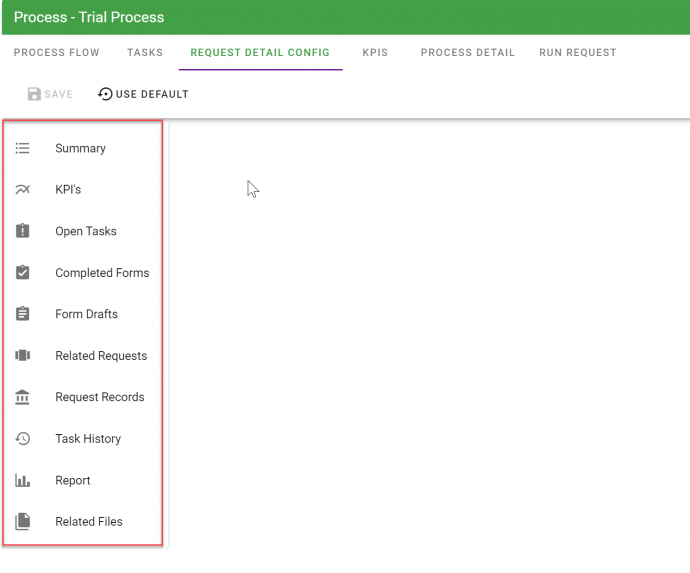The height and width of the screenshot is (573, 690).
Task: Select the Request Detail Config tab
Action: [x=260, y=53]
